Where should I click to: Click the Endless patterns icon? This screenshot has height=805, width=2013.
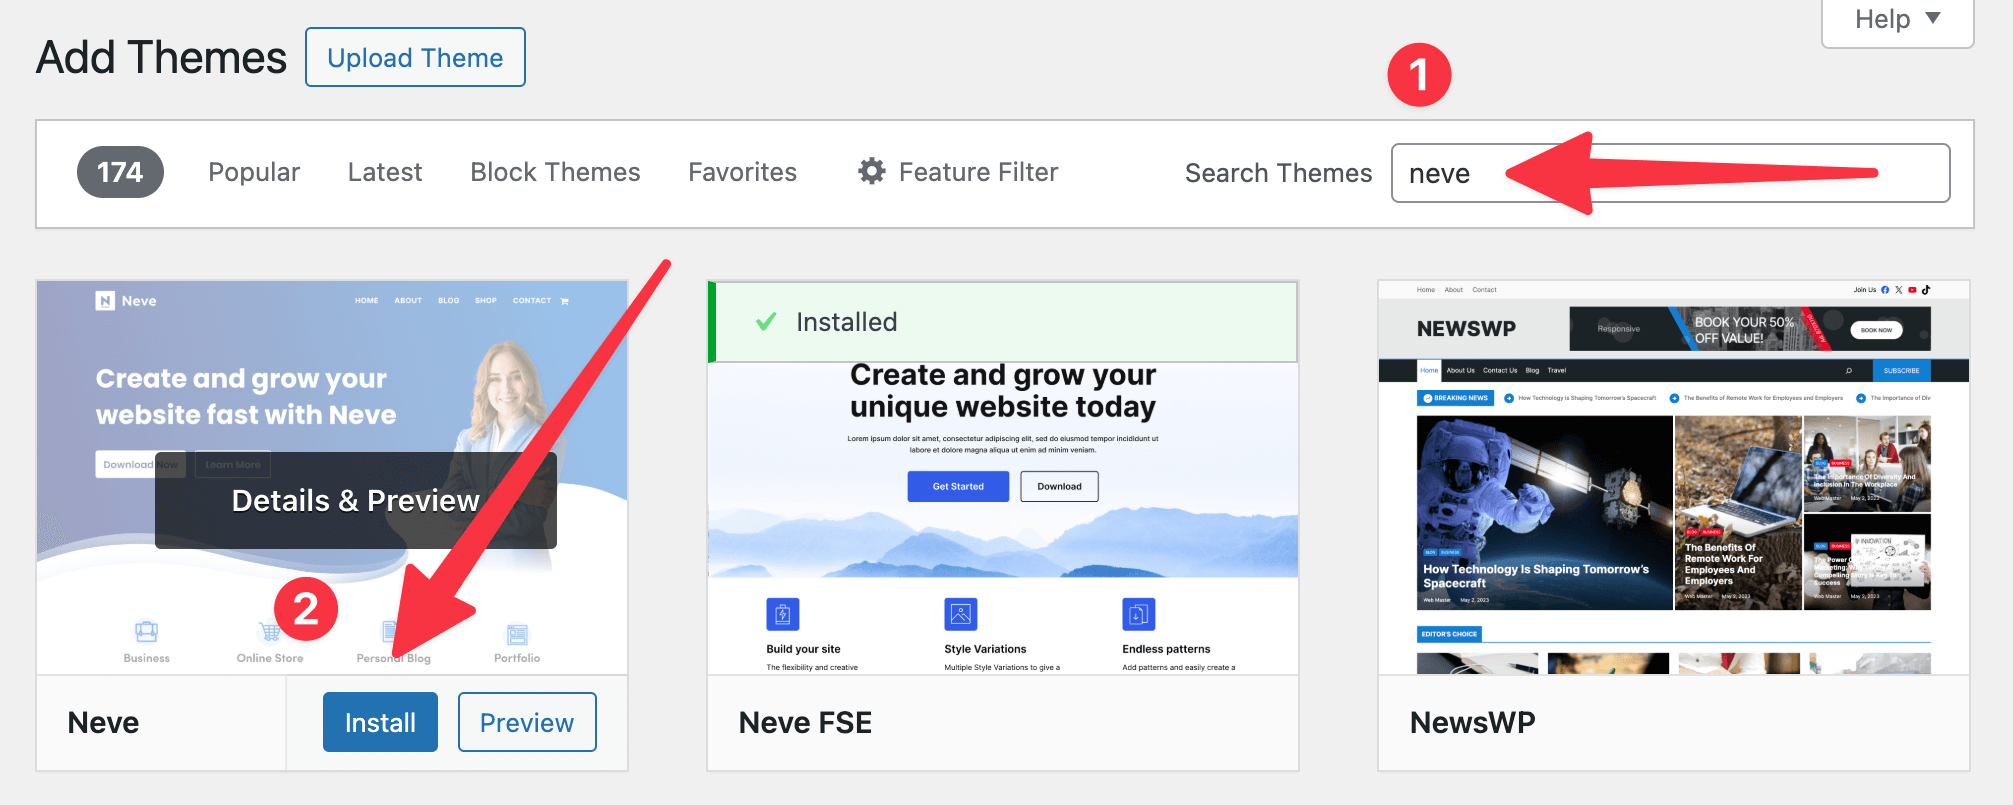coord(1139,614)
